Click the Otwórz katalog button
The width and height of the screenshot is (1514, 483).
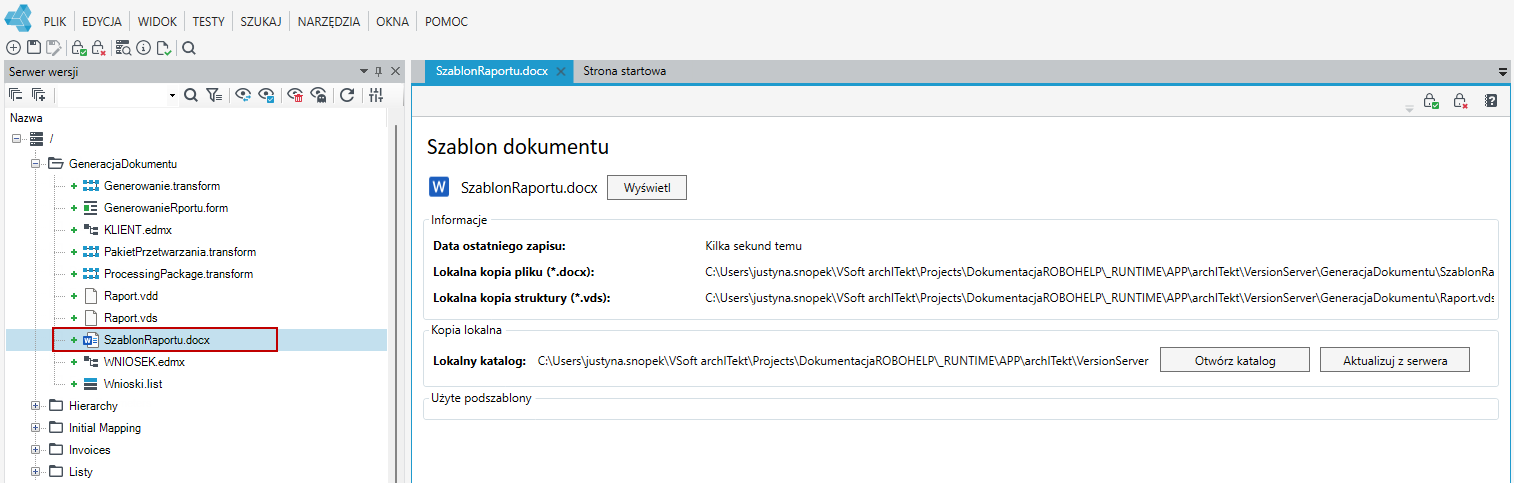click(x=1235, y=360)
